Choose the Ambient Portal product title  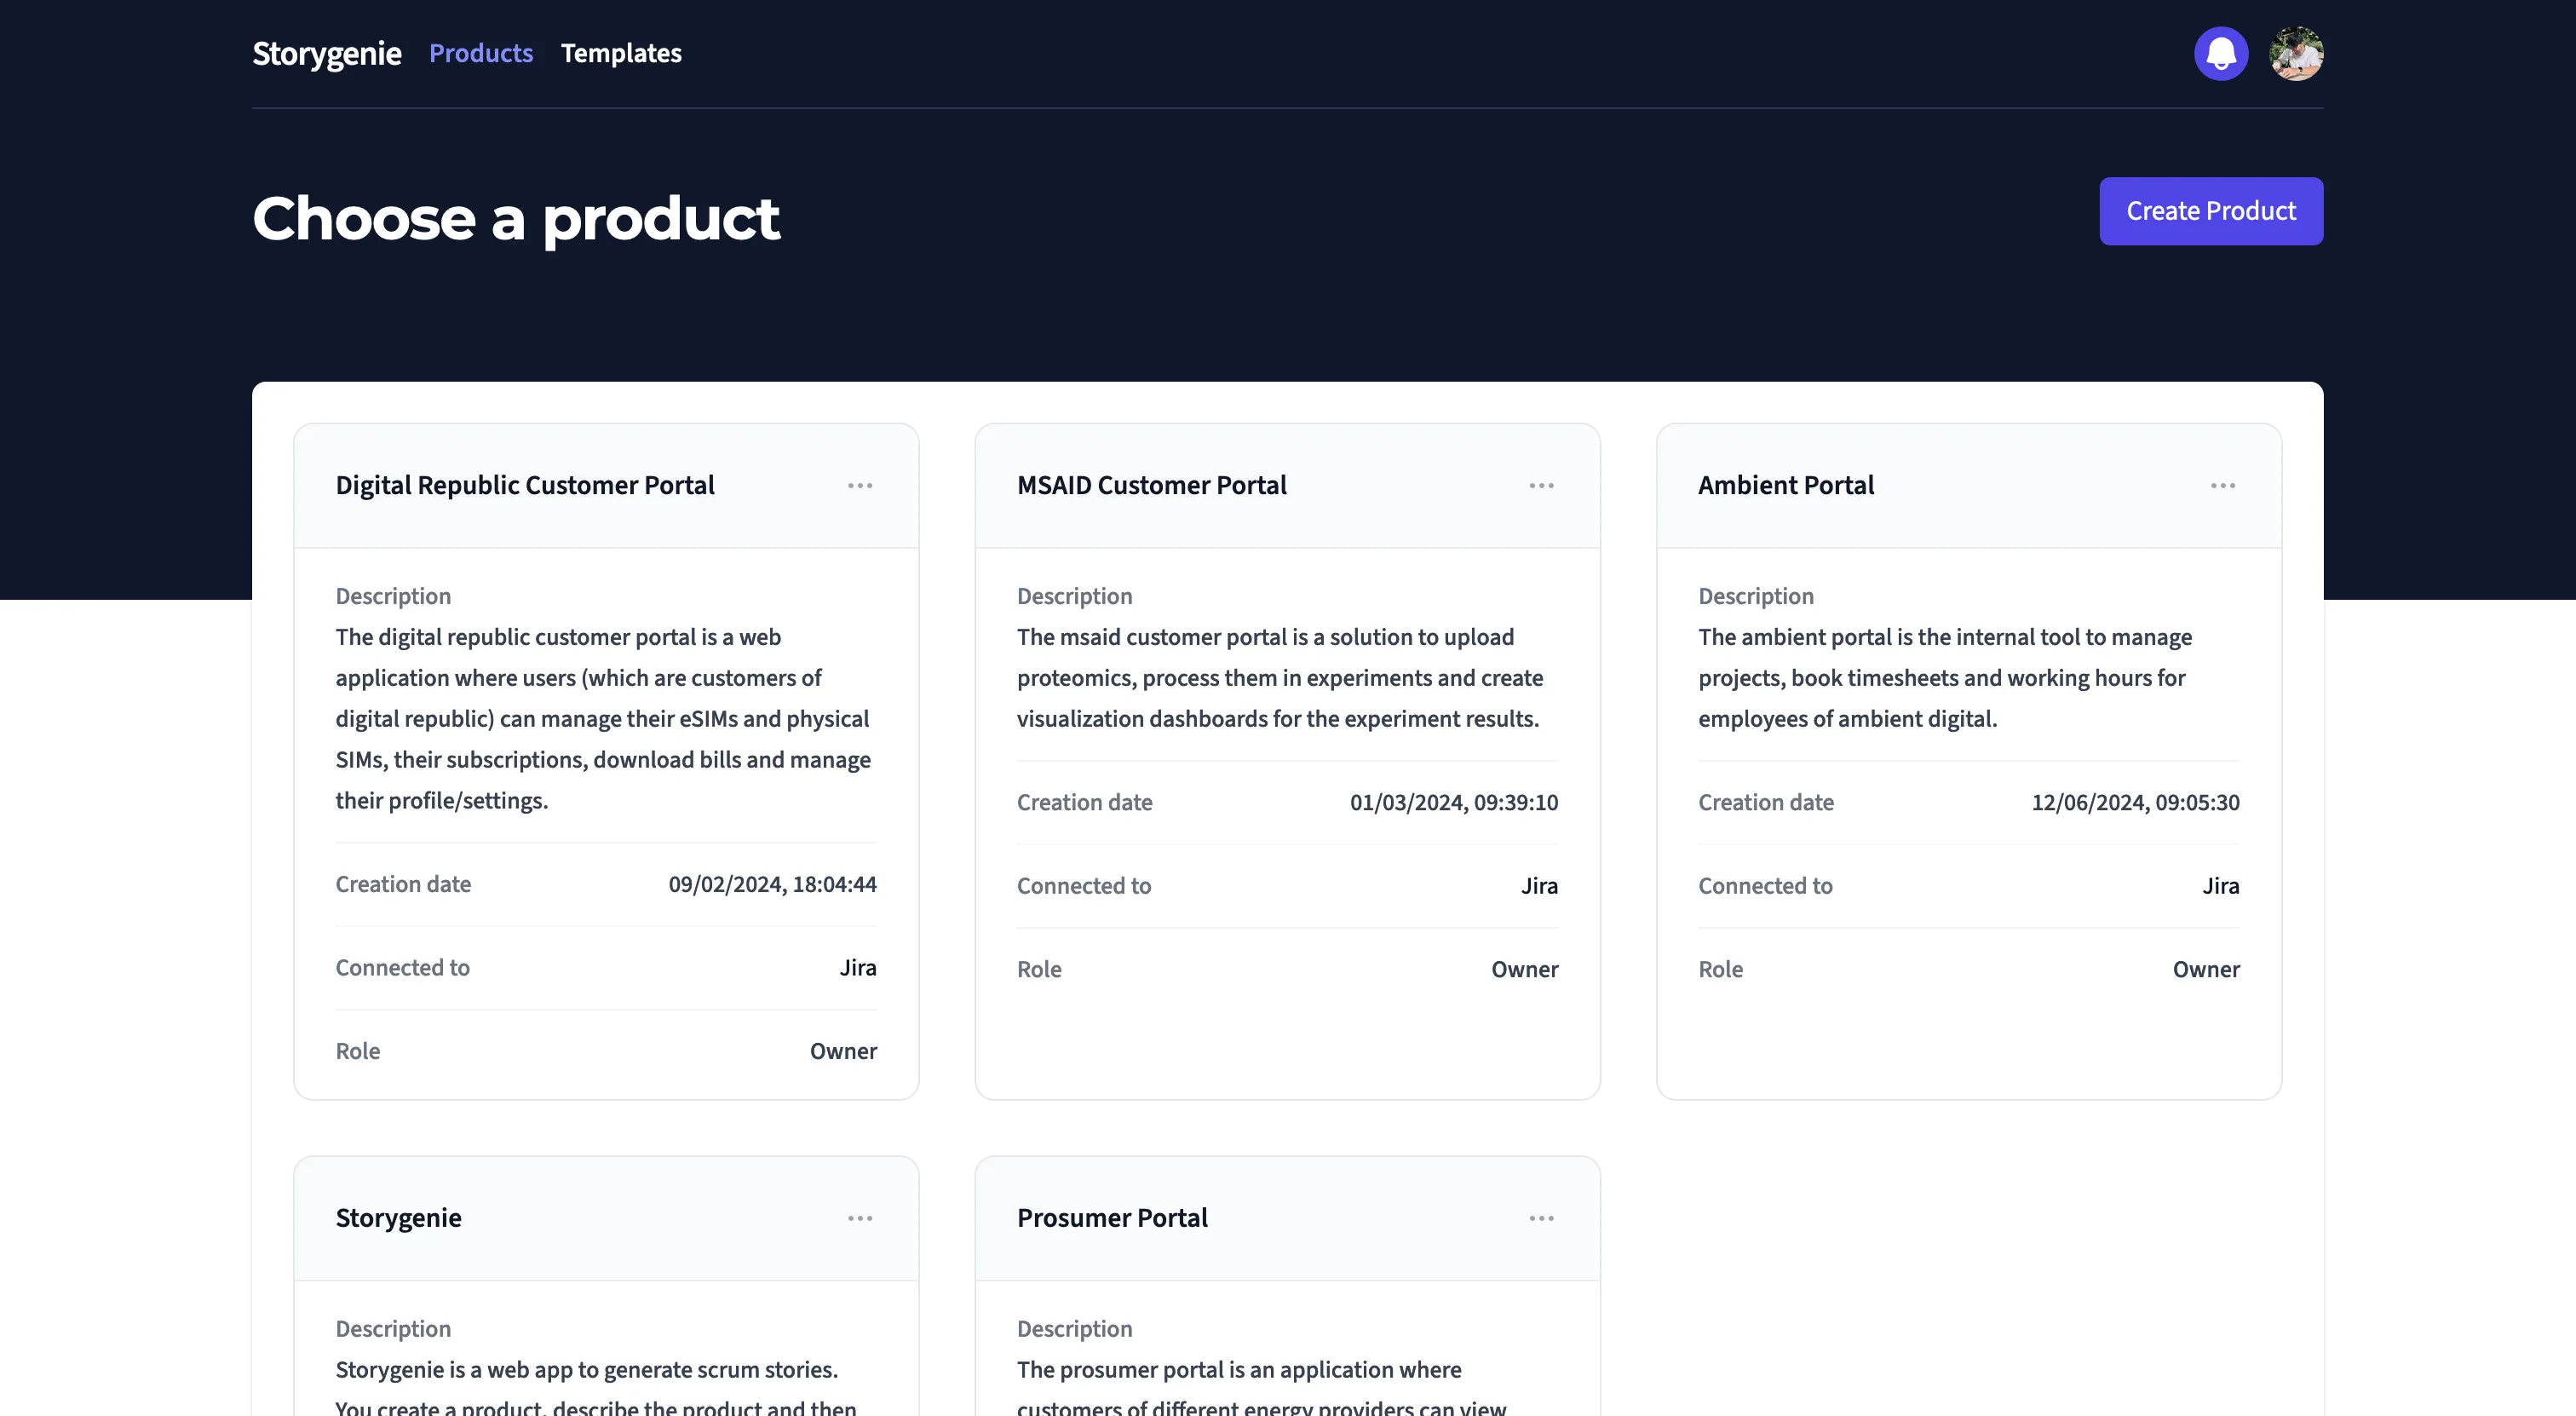point(1785,485)
